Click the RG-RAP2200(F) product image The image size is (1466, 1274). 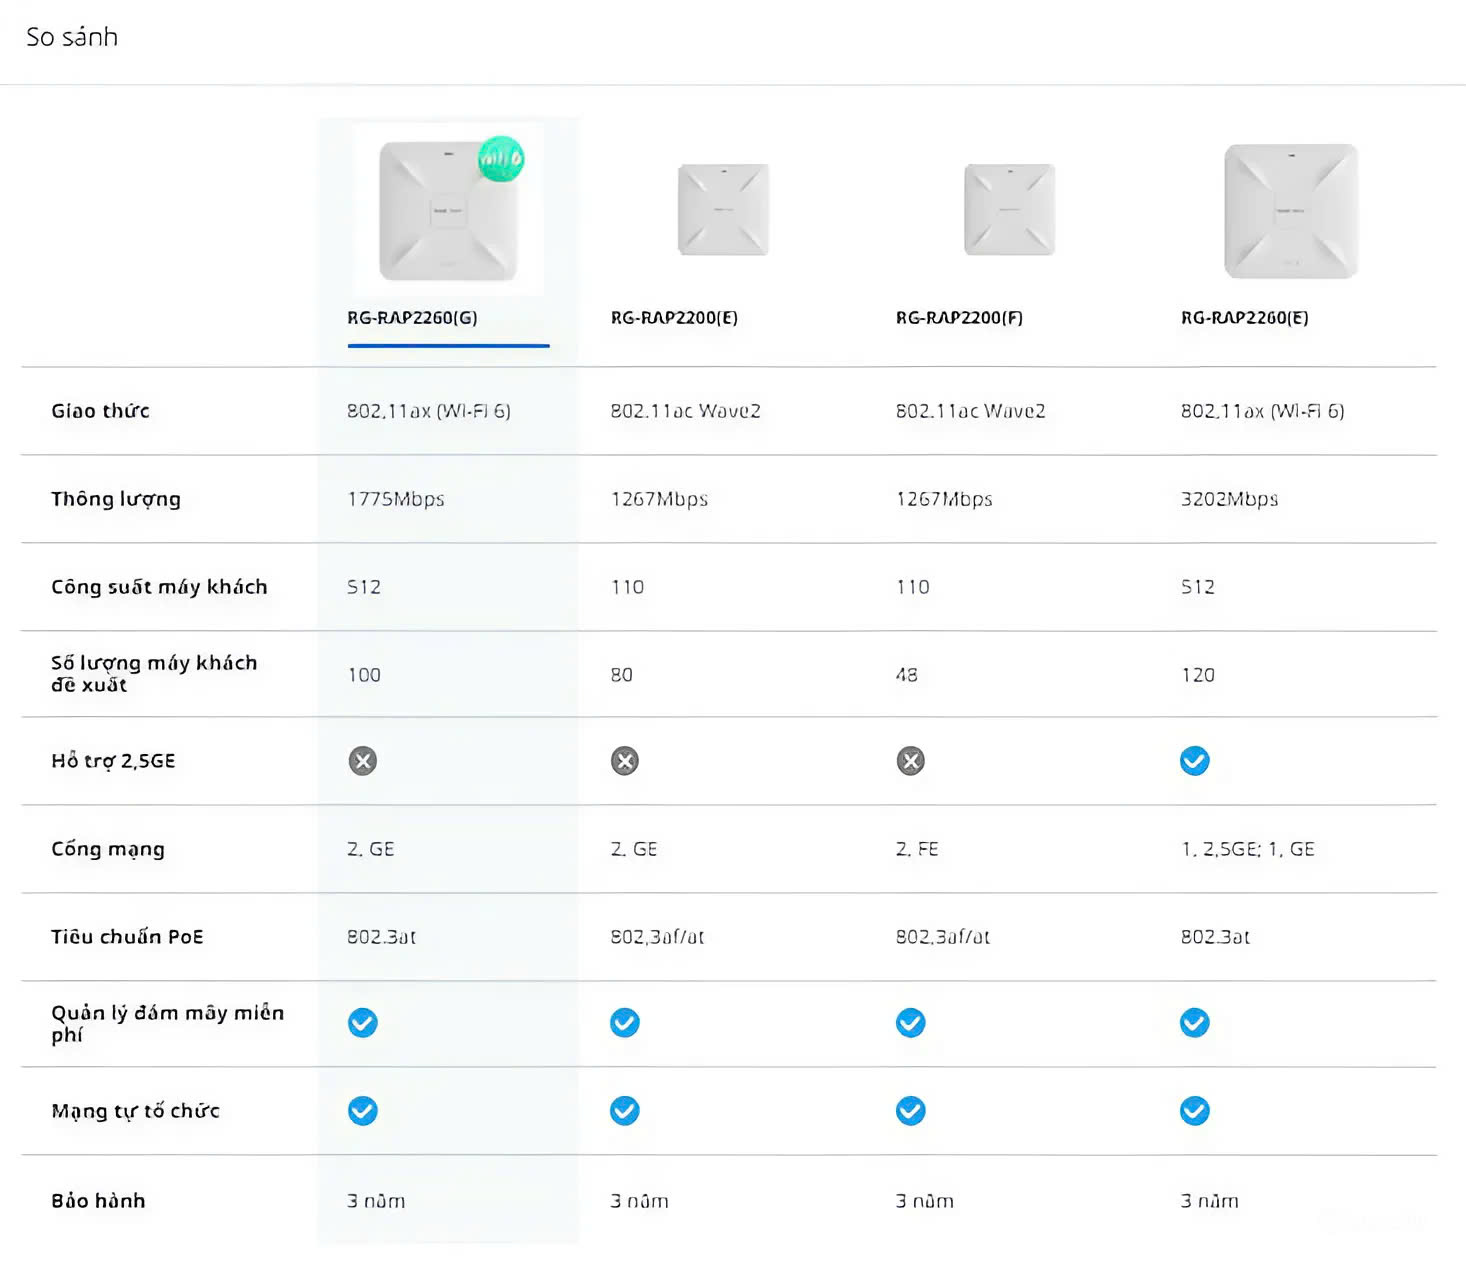(x=1009, y=210)
